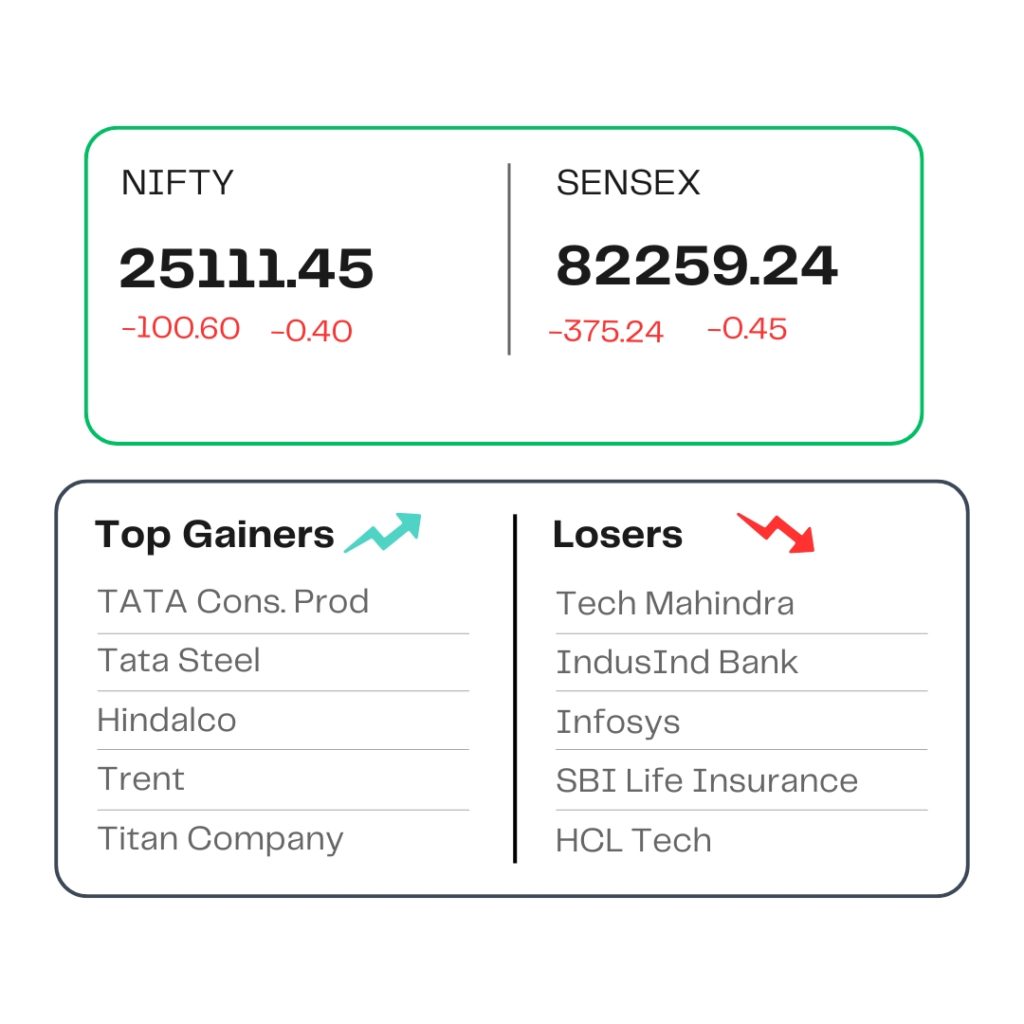Open Titan Company gainer entry
This screenshot has height=1024, width=1024.
click(220, 840)
